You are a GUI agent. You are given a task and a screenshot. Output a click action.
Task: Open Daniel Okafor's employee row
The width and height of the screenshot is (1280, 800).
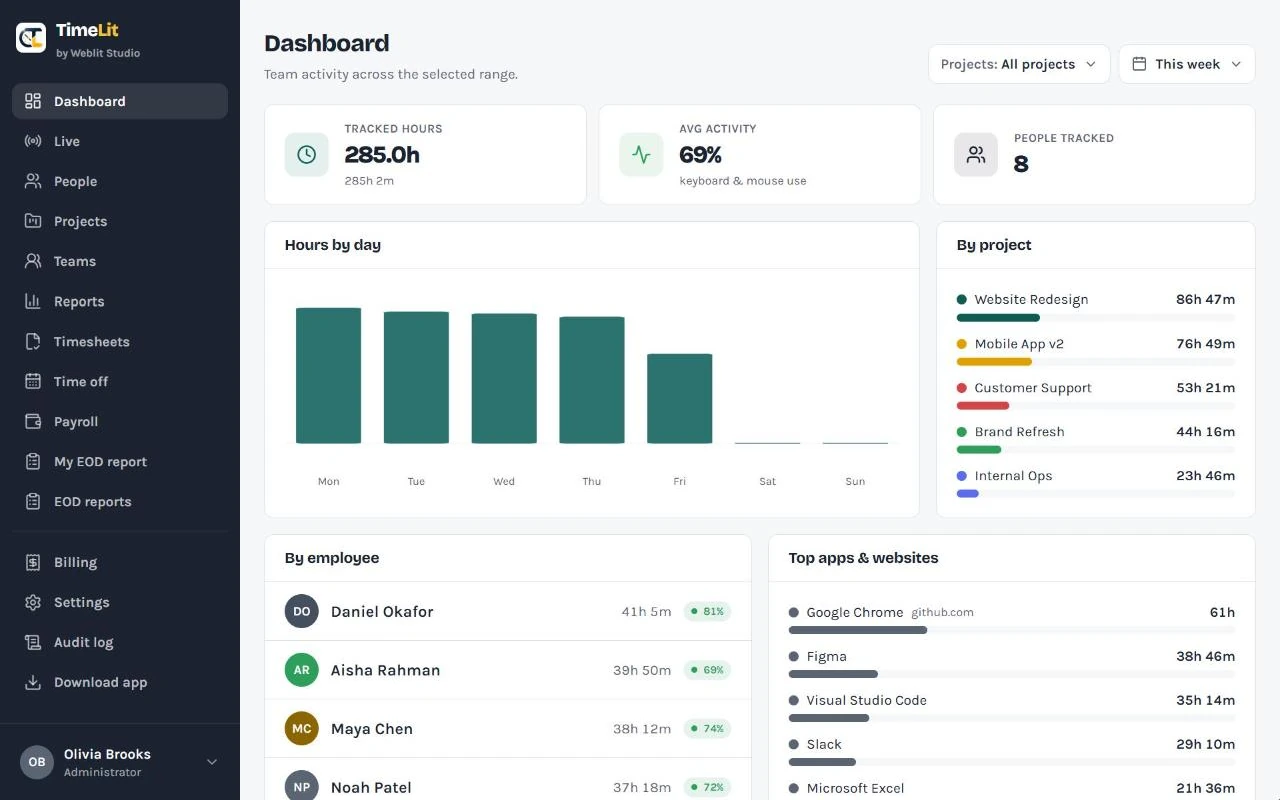[508, 611]
